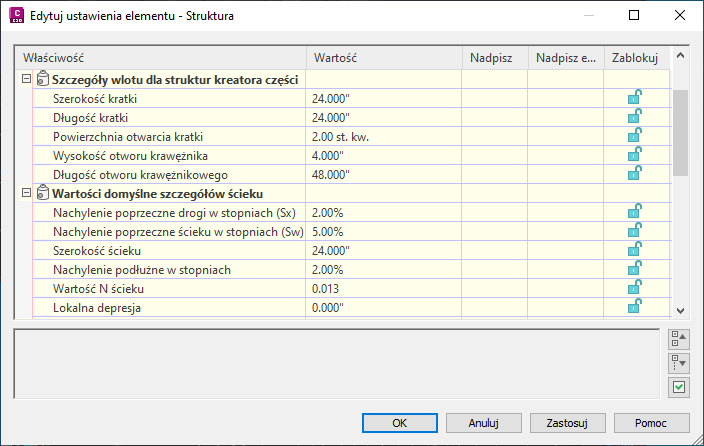Click the collapse all categories icon
Screen dimensions: 704x446
(x=678, y=339)
